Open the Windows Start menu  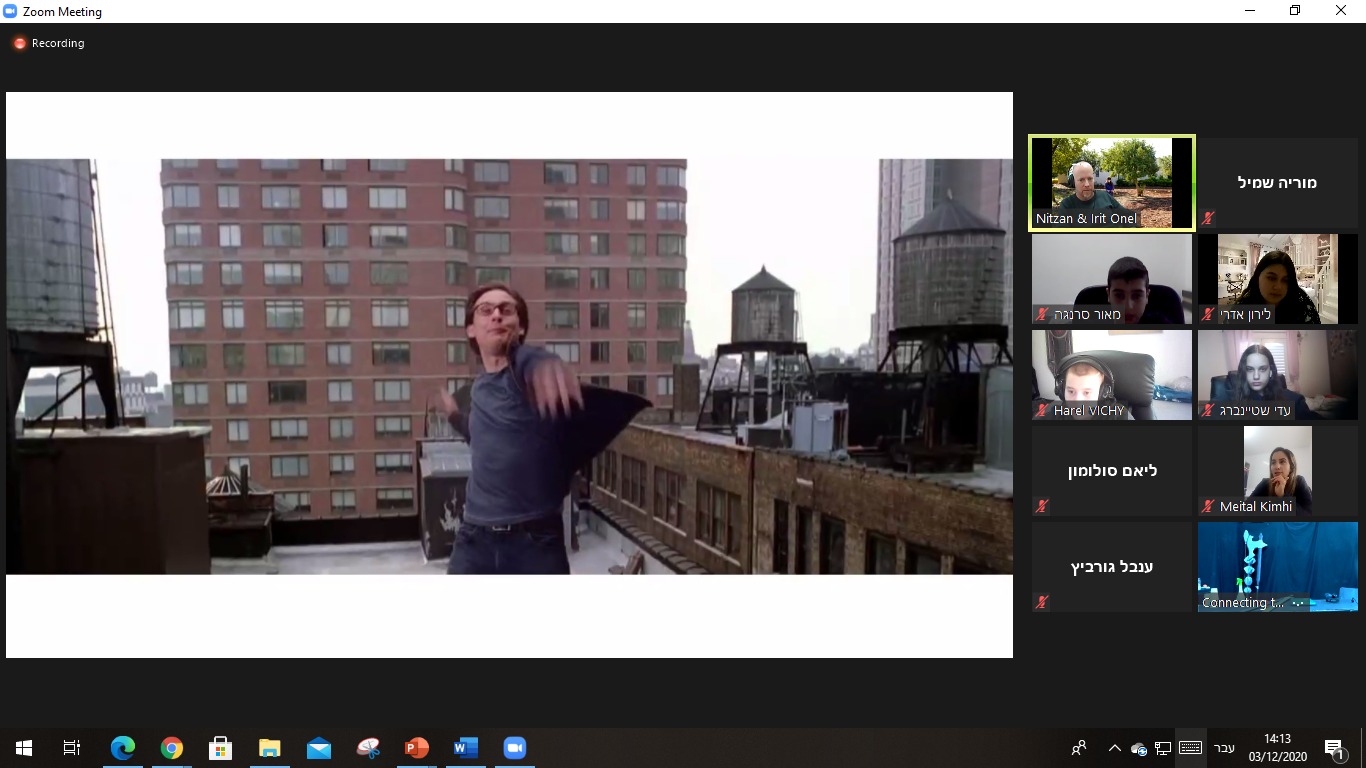coord(24,748)
